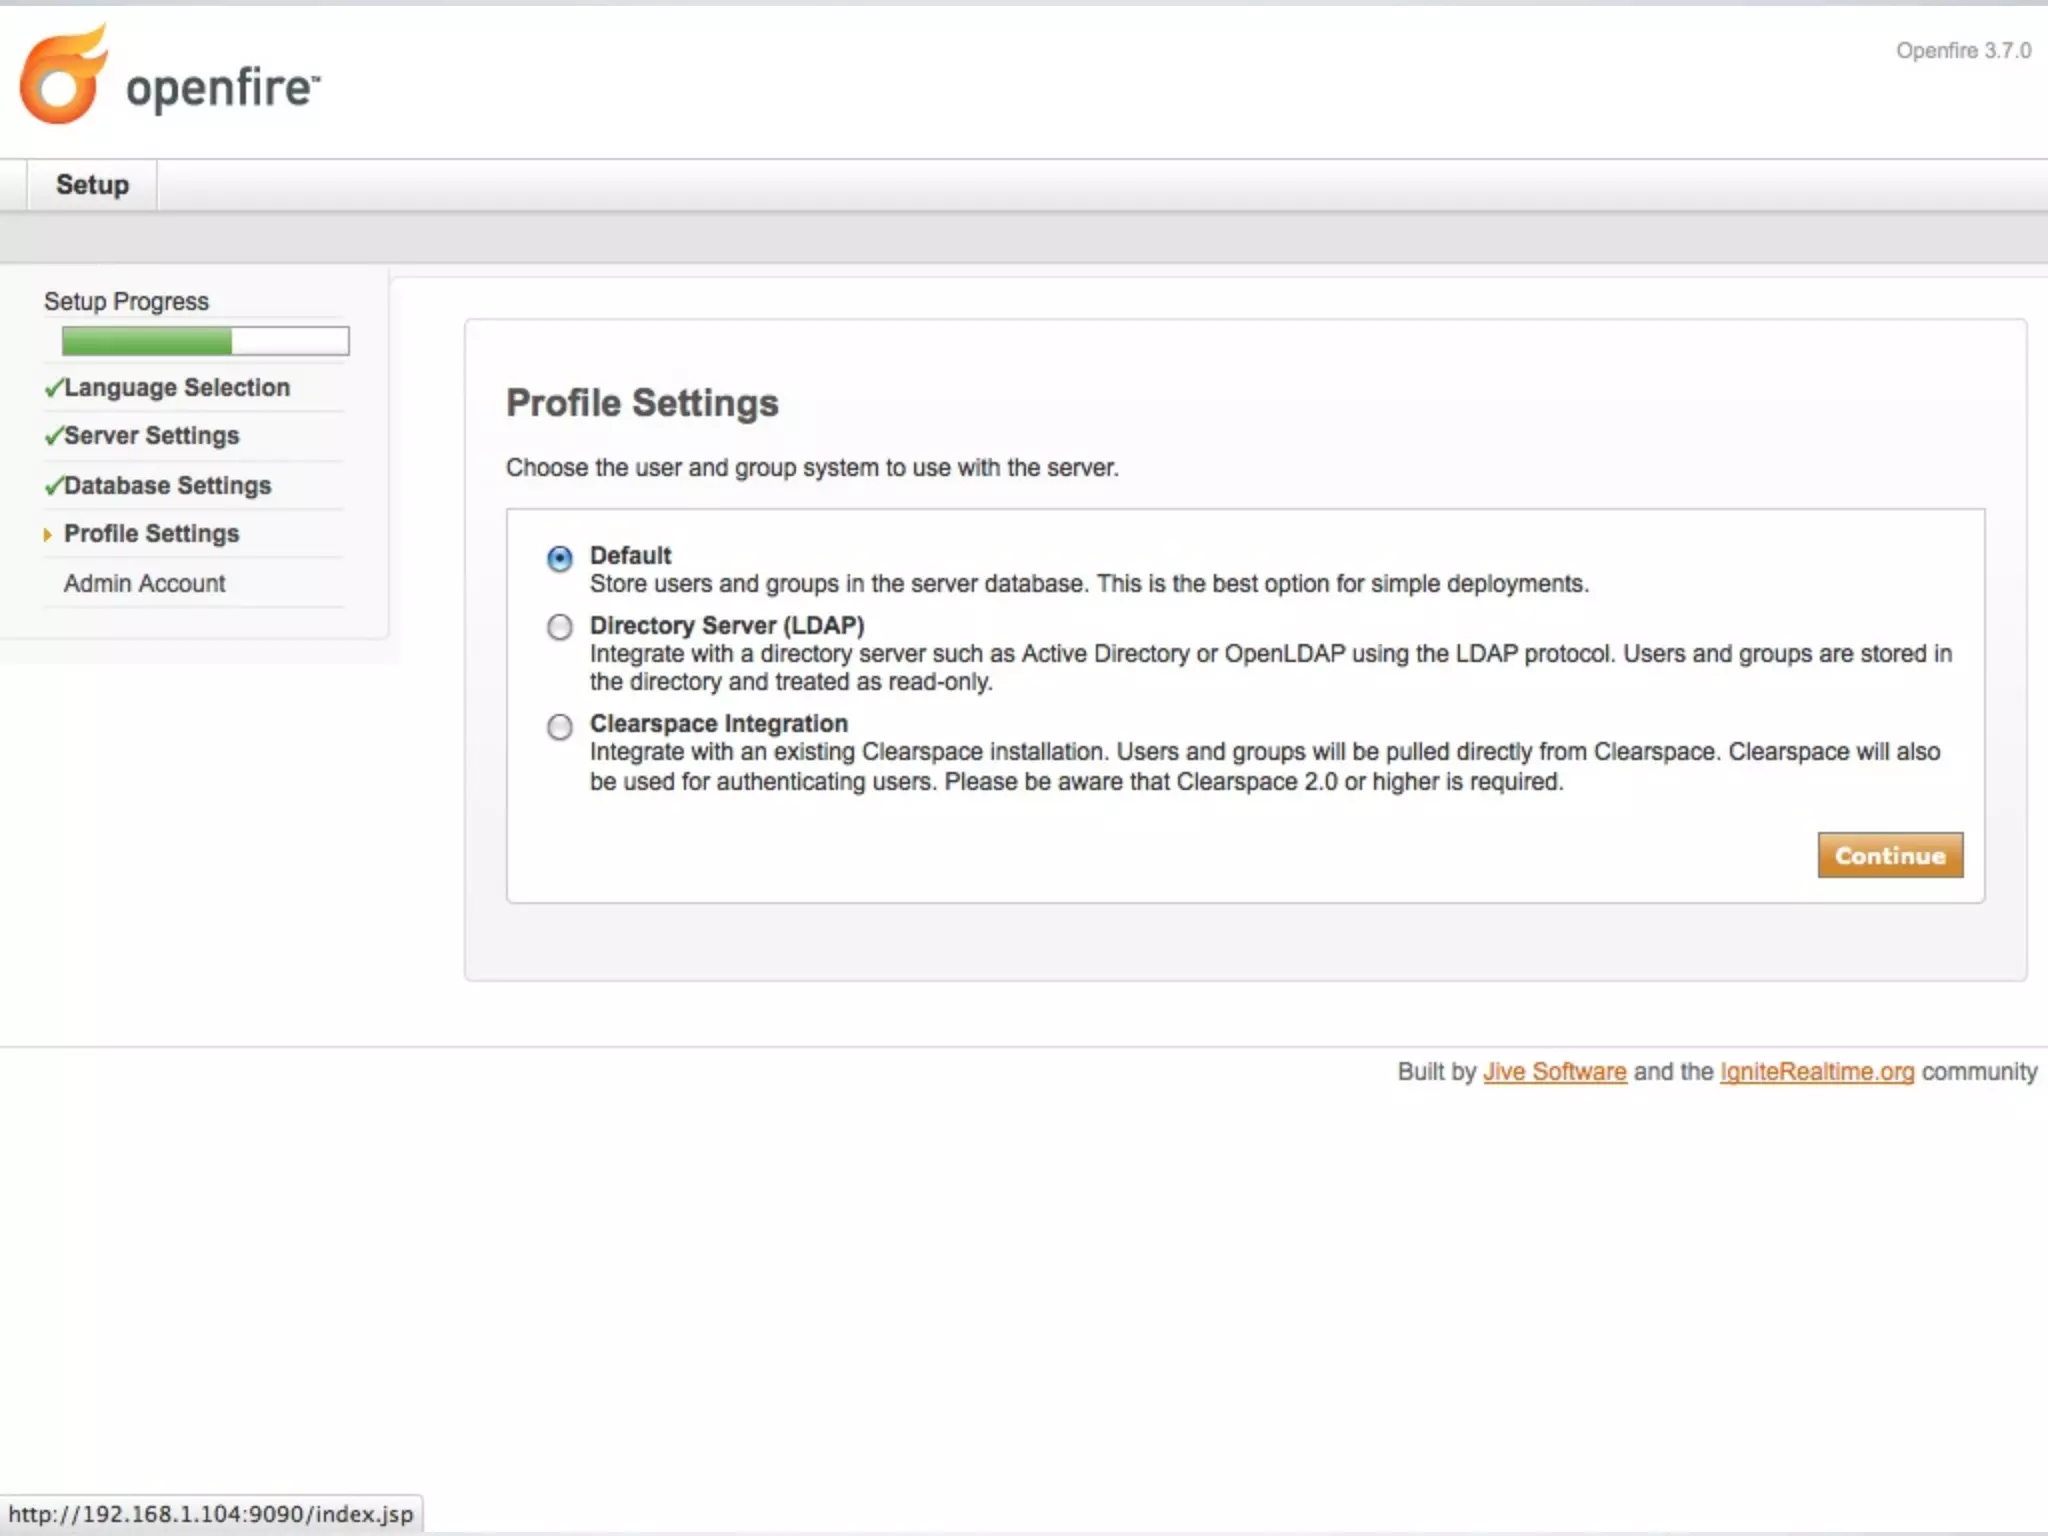Select the Default radio option
This screenshot has height=1536, width=2048.
coord(560,558)
